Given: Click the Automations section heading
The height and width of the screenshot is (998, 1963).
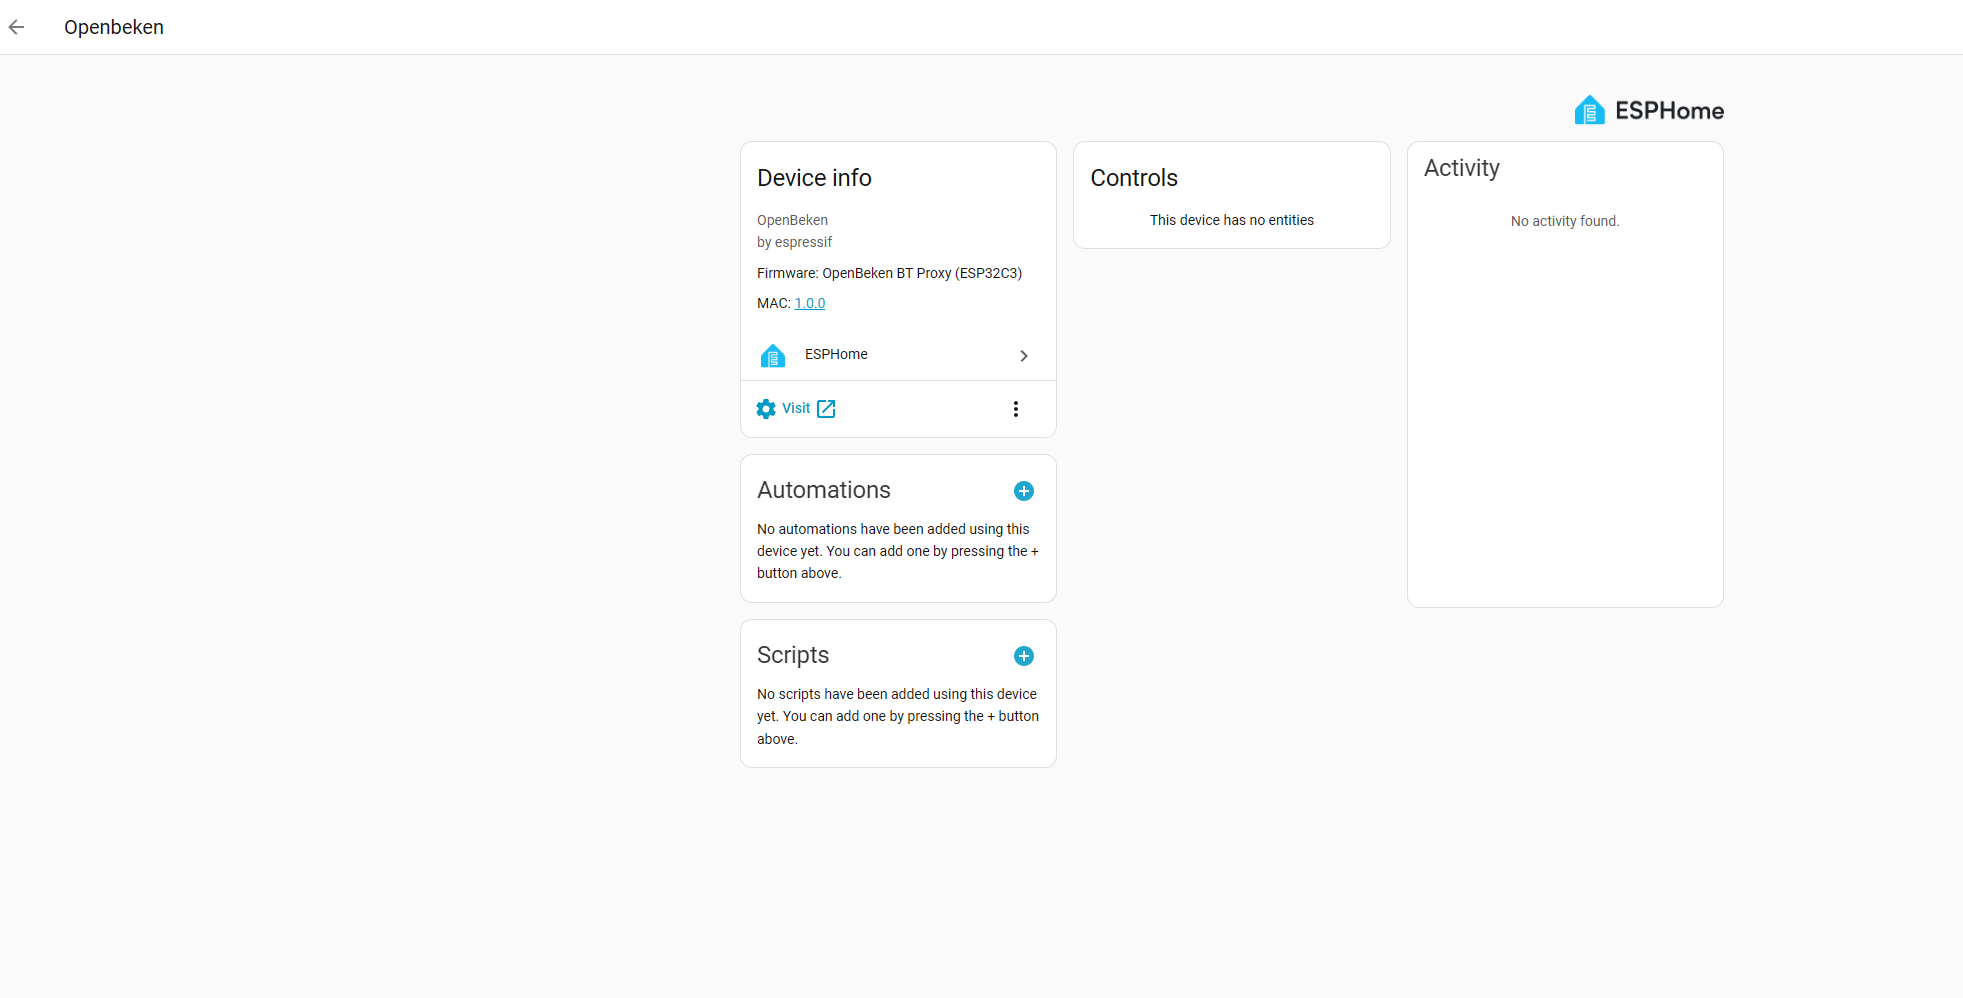Looking at the screenshot, I should tap(824, 490).
